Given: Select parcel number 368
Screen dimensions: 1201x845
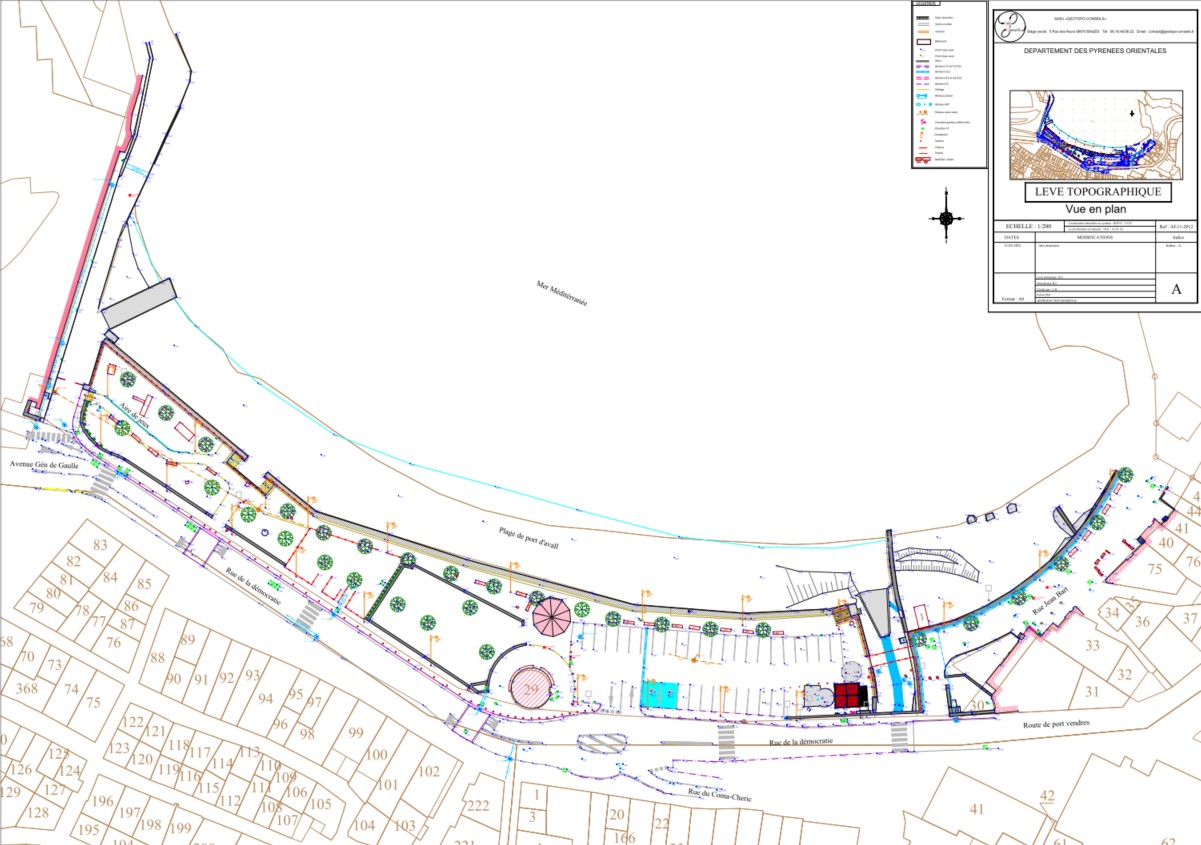Looking at the screenshot, I should (26, 689).
